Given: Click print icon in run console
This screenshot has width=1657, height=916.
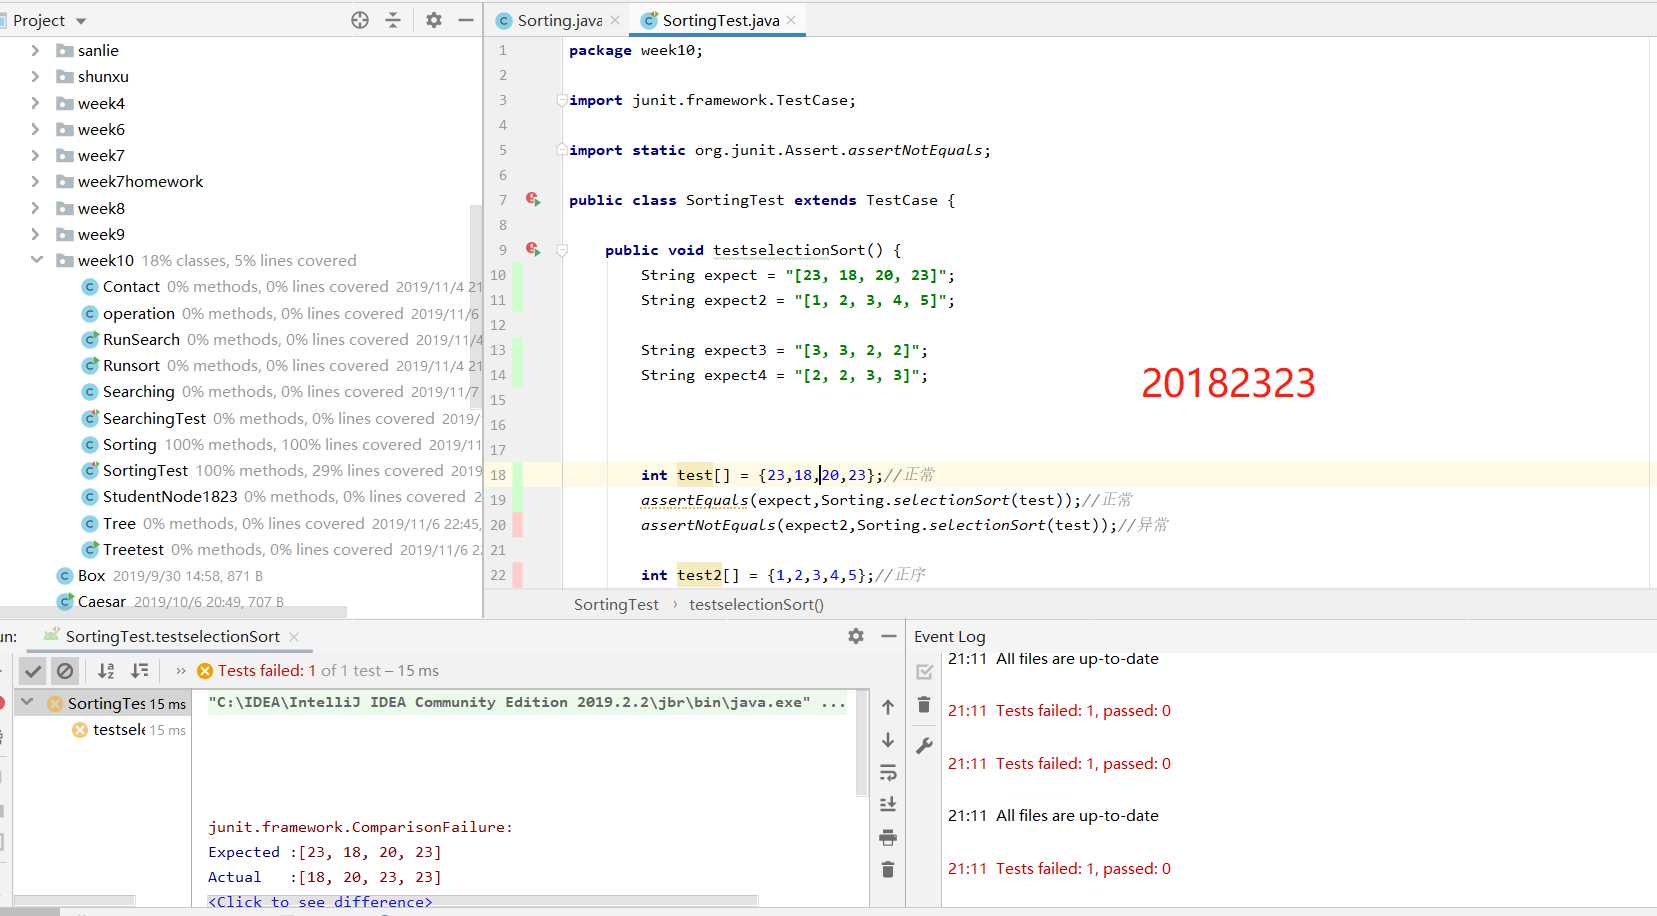Looking at the screenshot, I should click(x=888, y=838).
